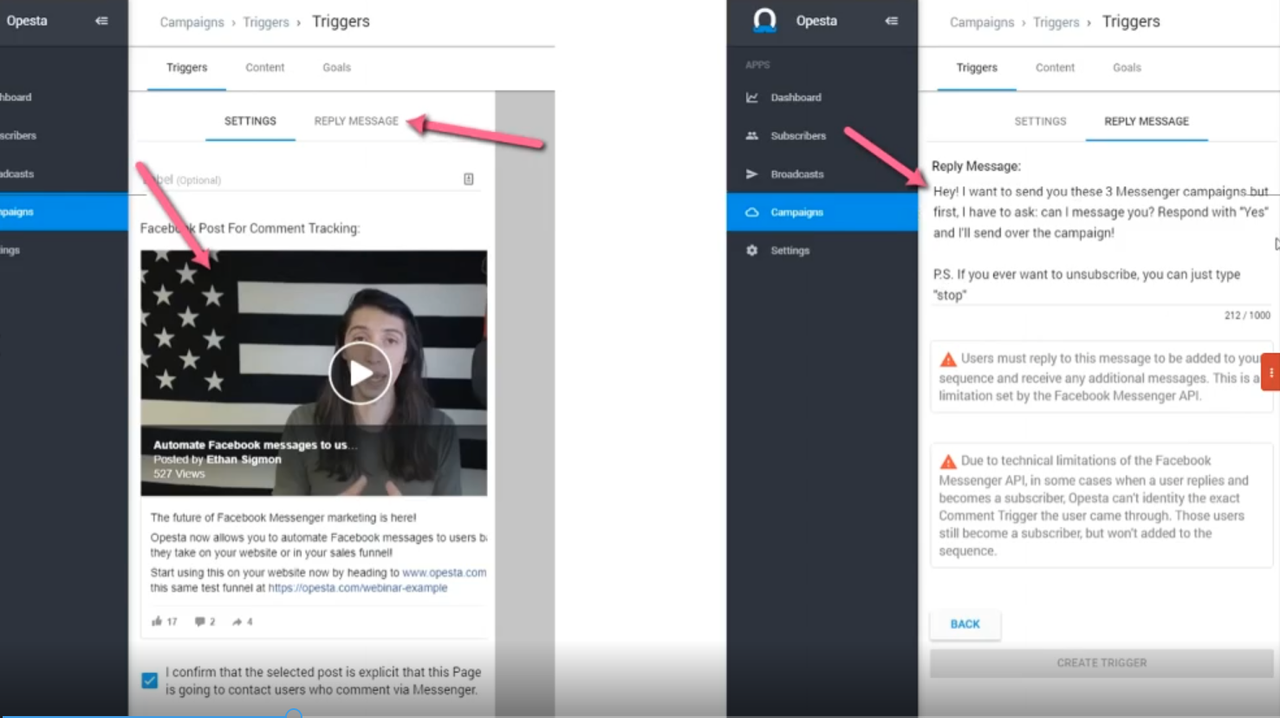The height and width of the screenshot is (718, 1280).
Task: Click the video progress bar handle at the bottom
Action: 293,714
